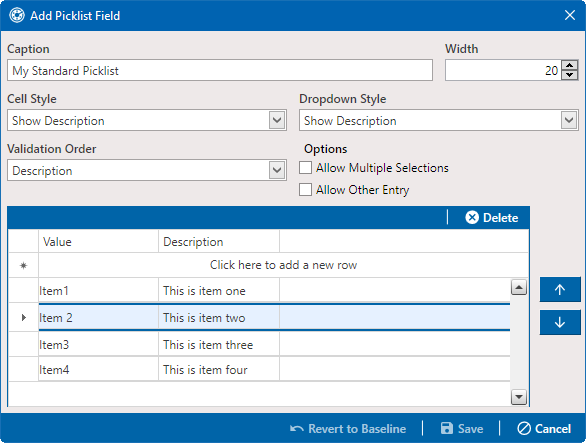Increase the Width with up spinner
586x443 pixels.
tap(570, 65)
